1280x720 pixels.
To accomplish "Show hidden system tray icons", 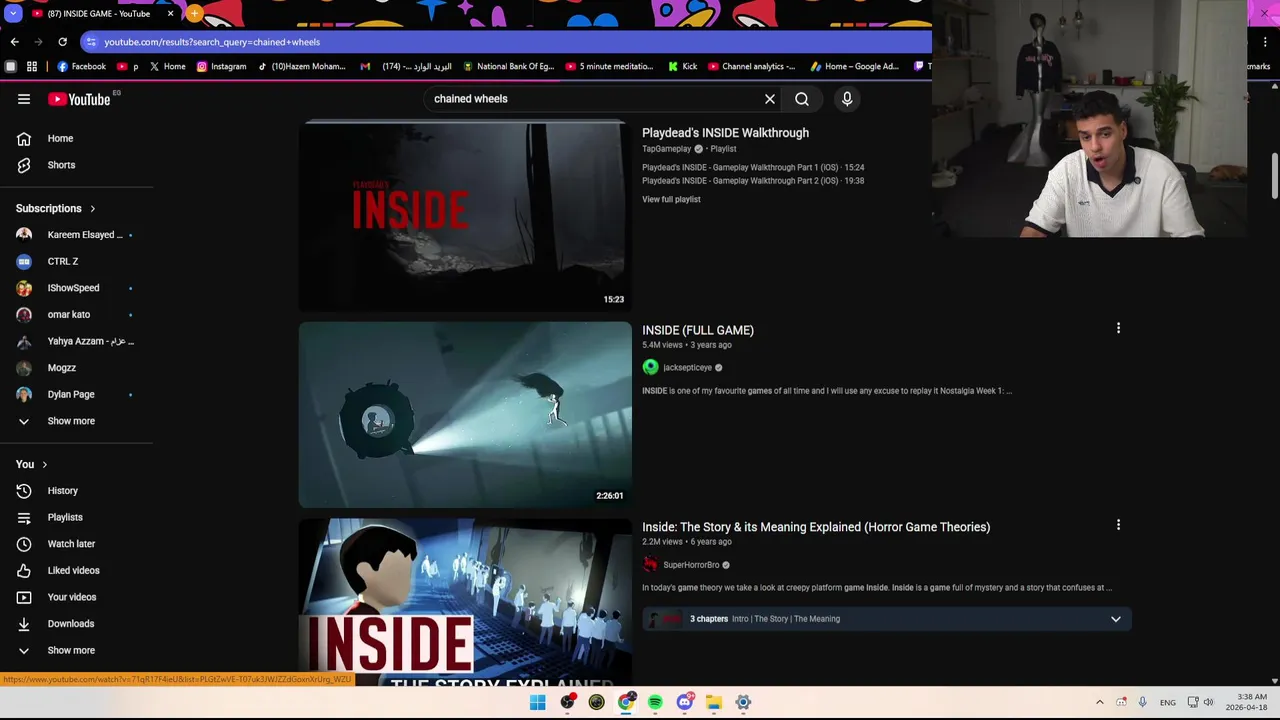I will point(1100,702).
